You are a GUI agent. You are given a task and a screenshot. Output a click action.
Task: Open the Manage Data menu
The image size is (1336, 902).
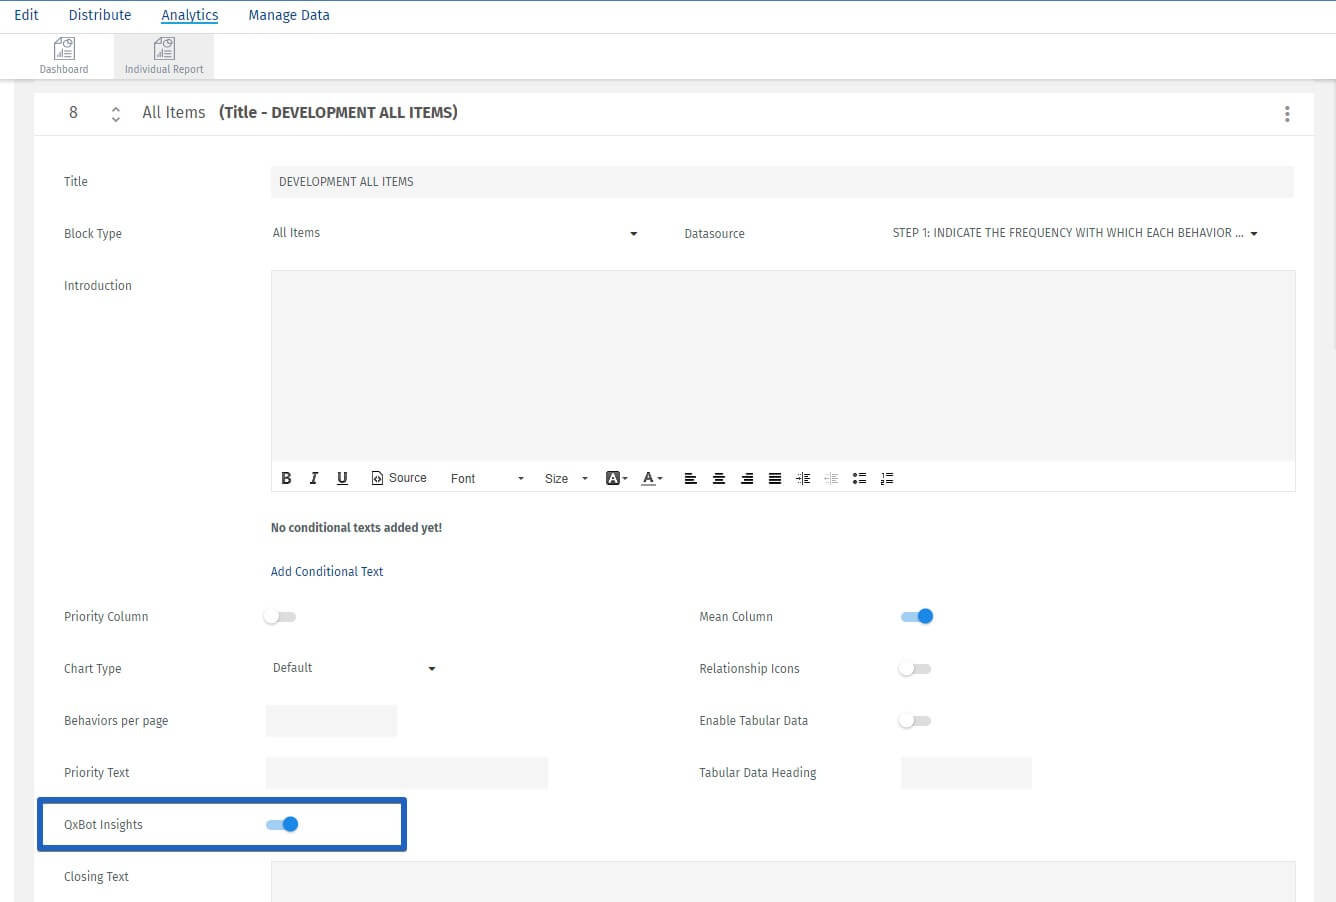tap(289, 14)
